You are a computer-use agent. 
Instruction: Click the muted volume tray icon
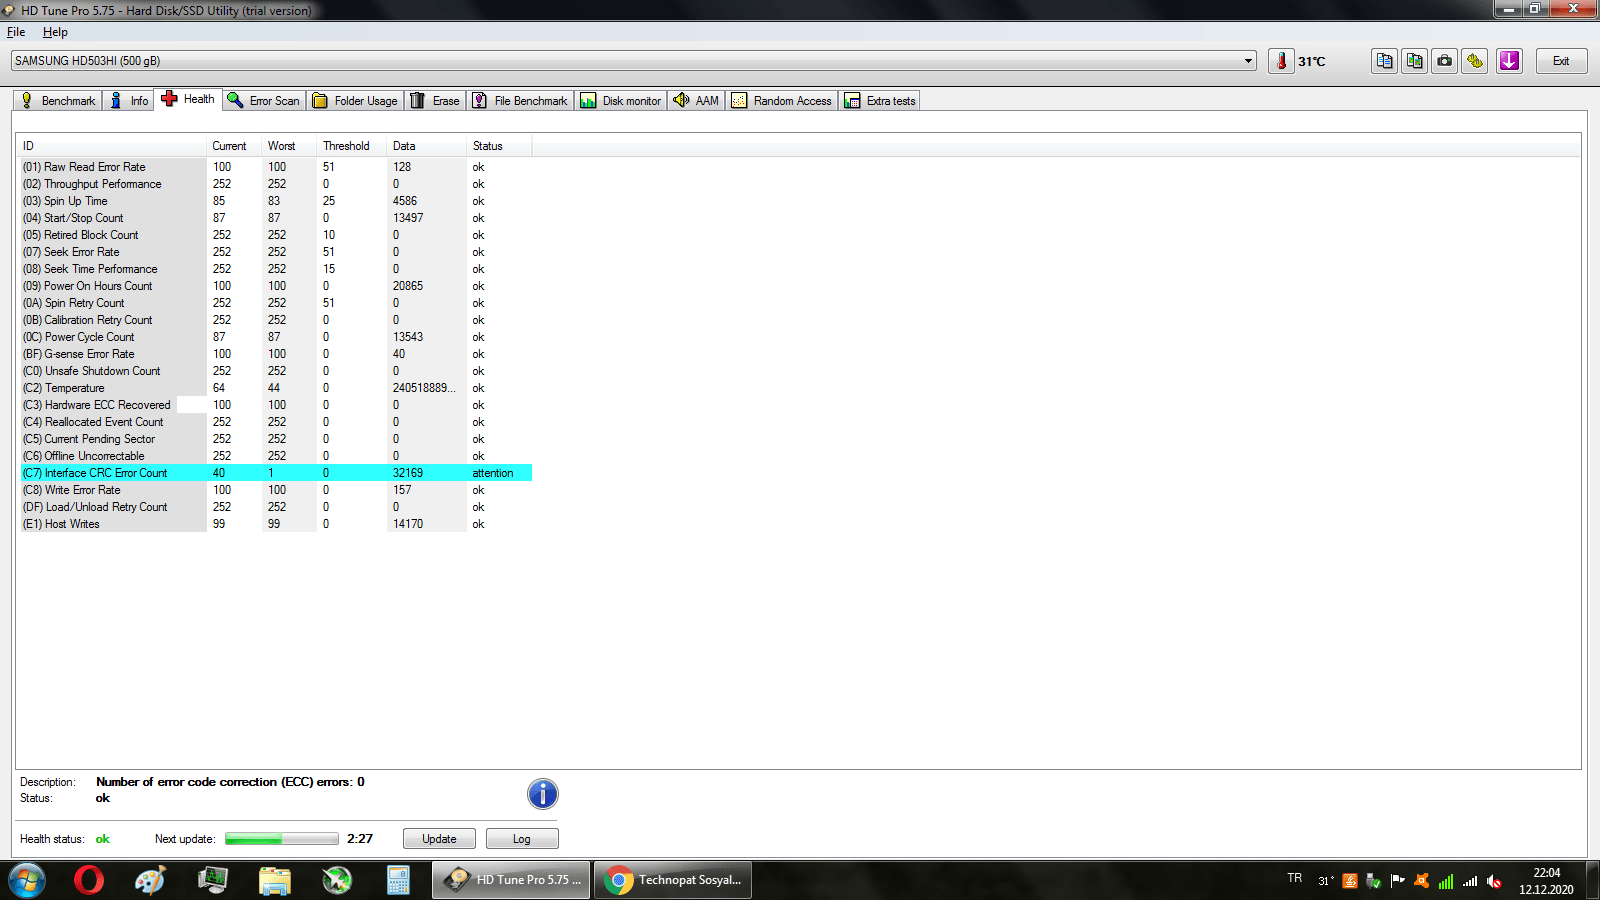tap(1494, 881)
